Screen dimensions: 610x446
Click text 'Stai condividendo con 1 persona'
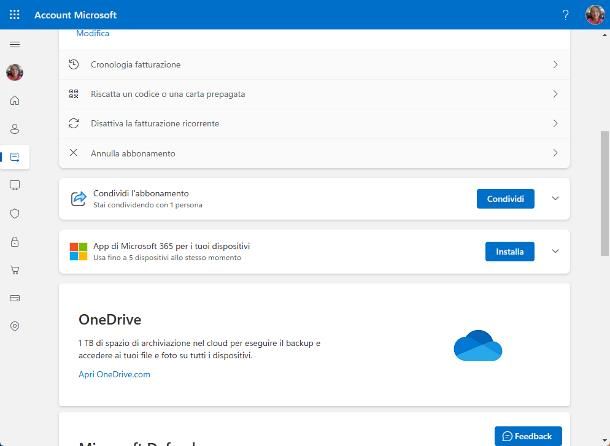point(148,205)
